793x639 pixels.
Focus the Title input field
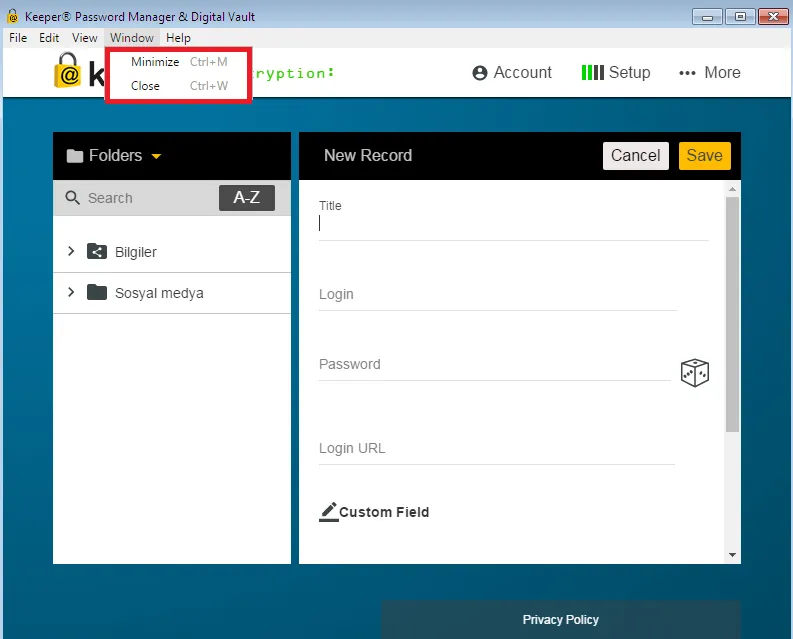513,223
